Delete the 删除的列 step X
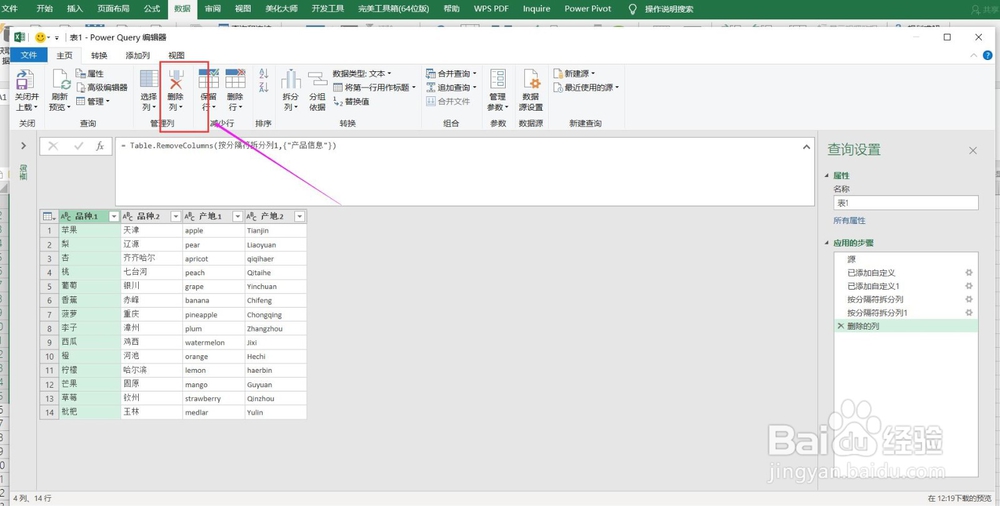Screen dimensions: 1000x506 tap(840, 326)
